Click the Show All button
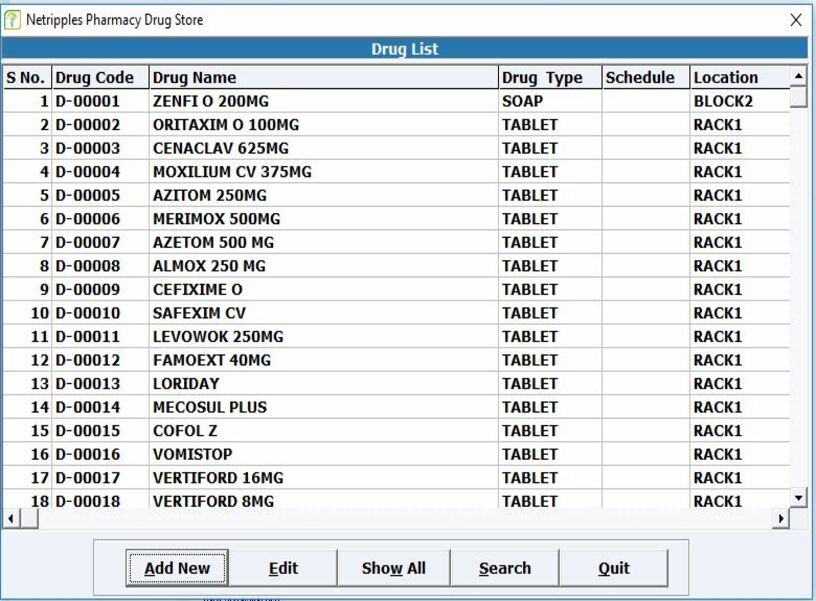The width and height of the screenshot is (816, 601). [x=393, y=568]
